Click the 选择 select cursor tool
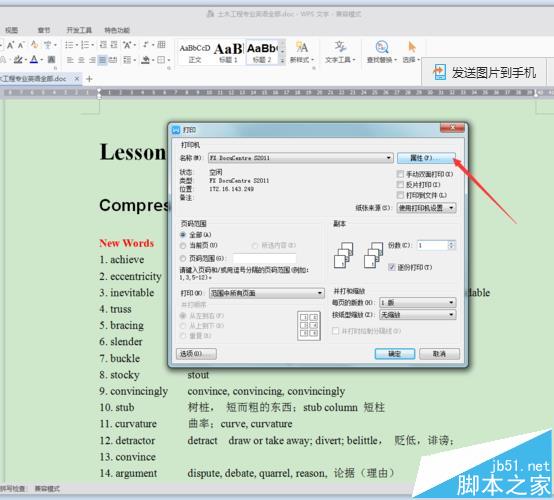The width and height of the screenshot is (554, 500). click(411, 51)
